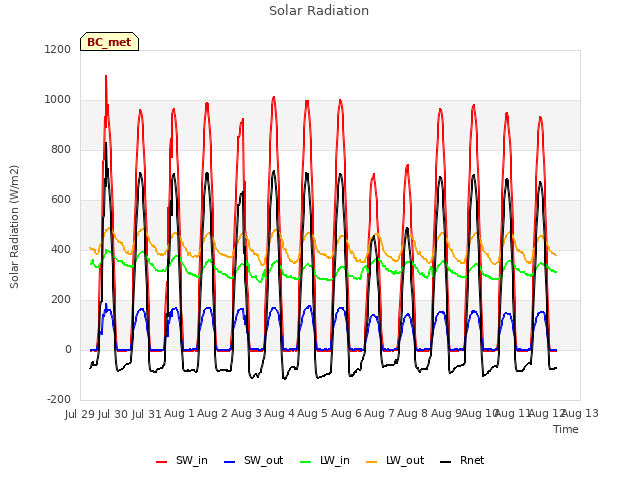
Task: Click the Y-axis title Solar Radiation (W/m2)
Action: (x=14, y=227)
